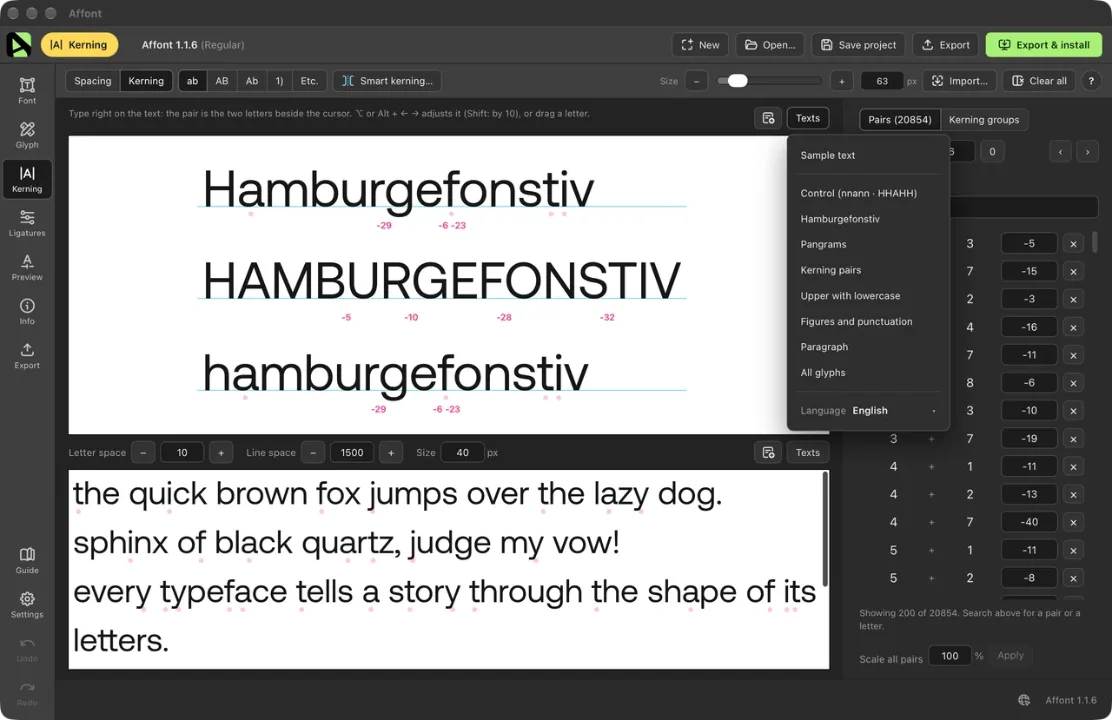Open the Language English dropdown
This screenshot has height=720, width=1112.
[x=868, y=411]
